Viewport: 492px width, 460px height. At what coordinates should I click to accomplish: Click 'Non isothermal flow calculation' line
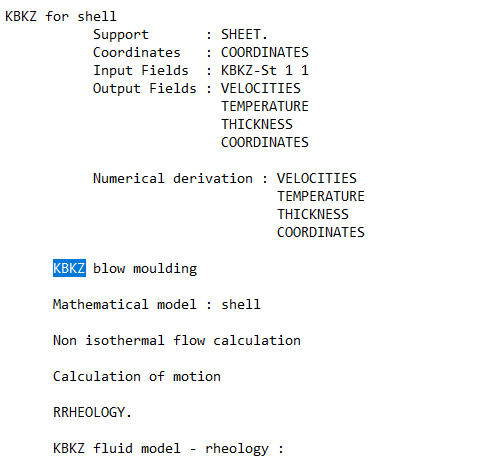(177, 340)
